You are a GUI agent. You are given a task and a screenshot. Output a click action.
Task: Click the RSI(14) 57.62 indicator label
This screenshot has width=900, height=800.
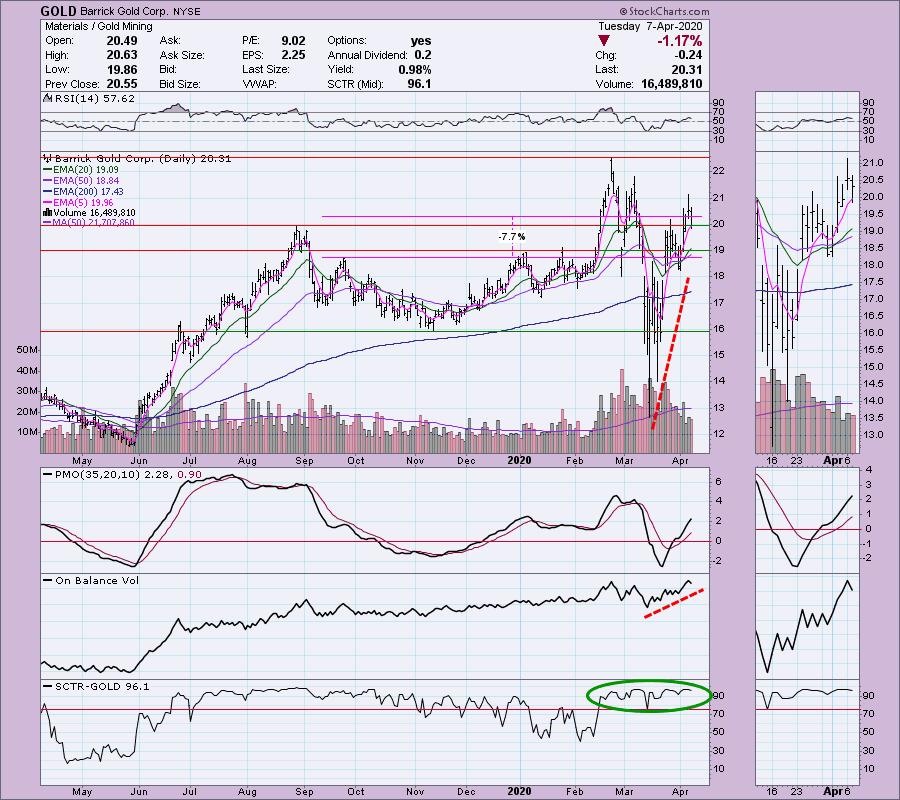point(91,99)
